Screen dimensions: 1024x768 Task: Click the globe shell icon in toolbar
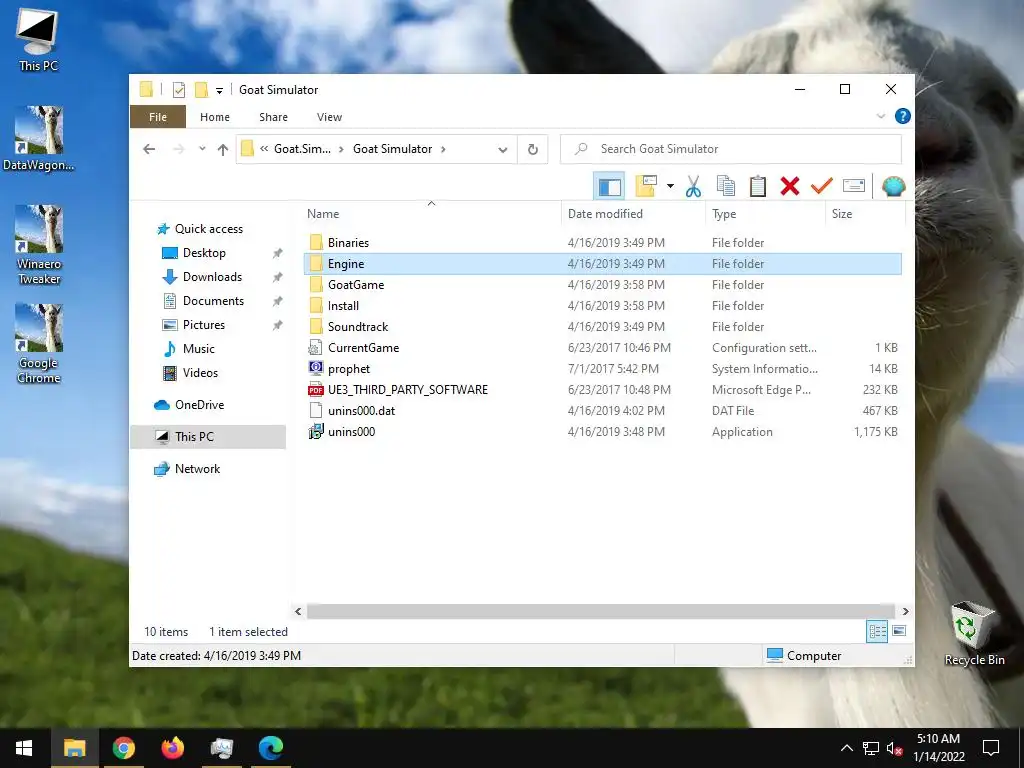893,187
